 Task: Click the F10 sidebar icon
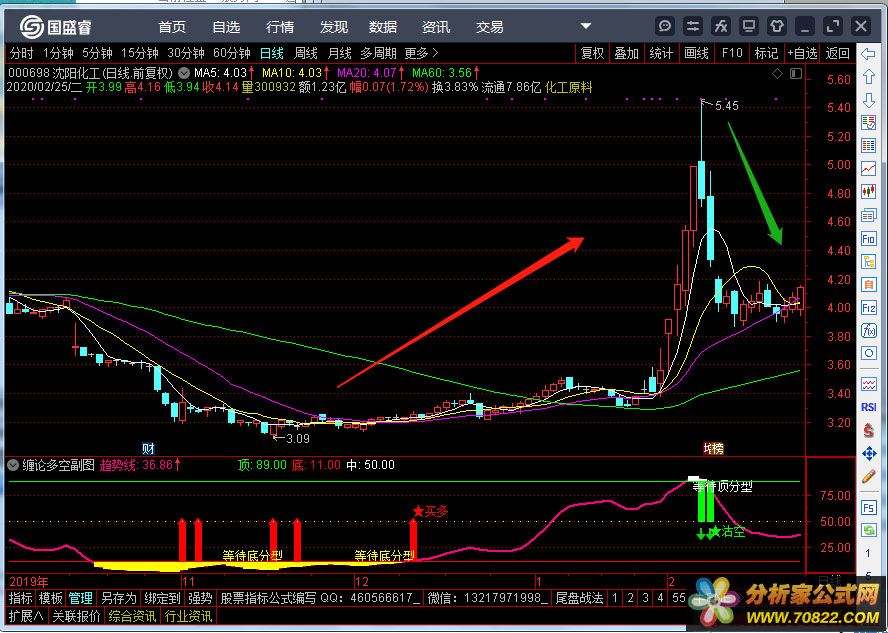pos(869,239)
